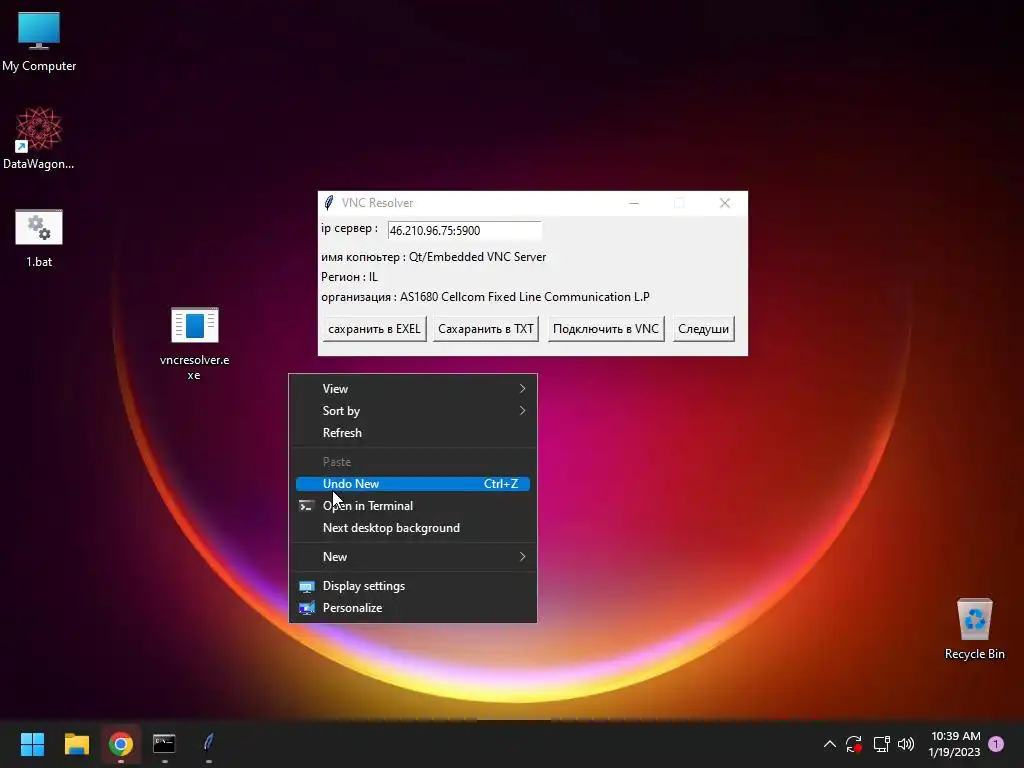Click the terminal icon beside Open in Terminal
The image size is (1024, 768).
pyautogui.click(x=306, y=505)
